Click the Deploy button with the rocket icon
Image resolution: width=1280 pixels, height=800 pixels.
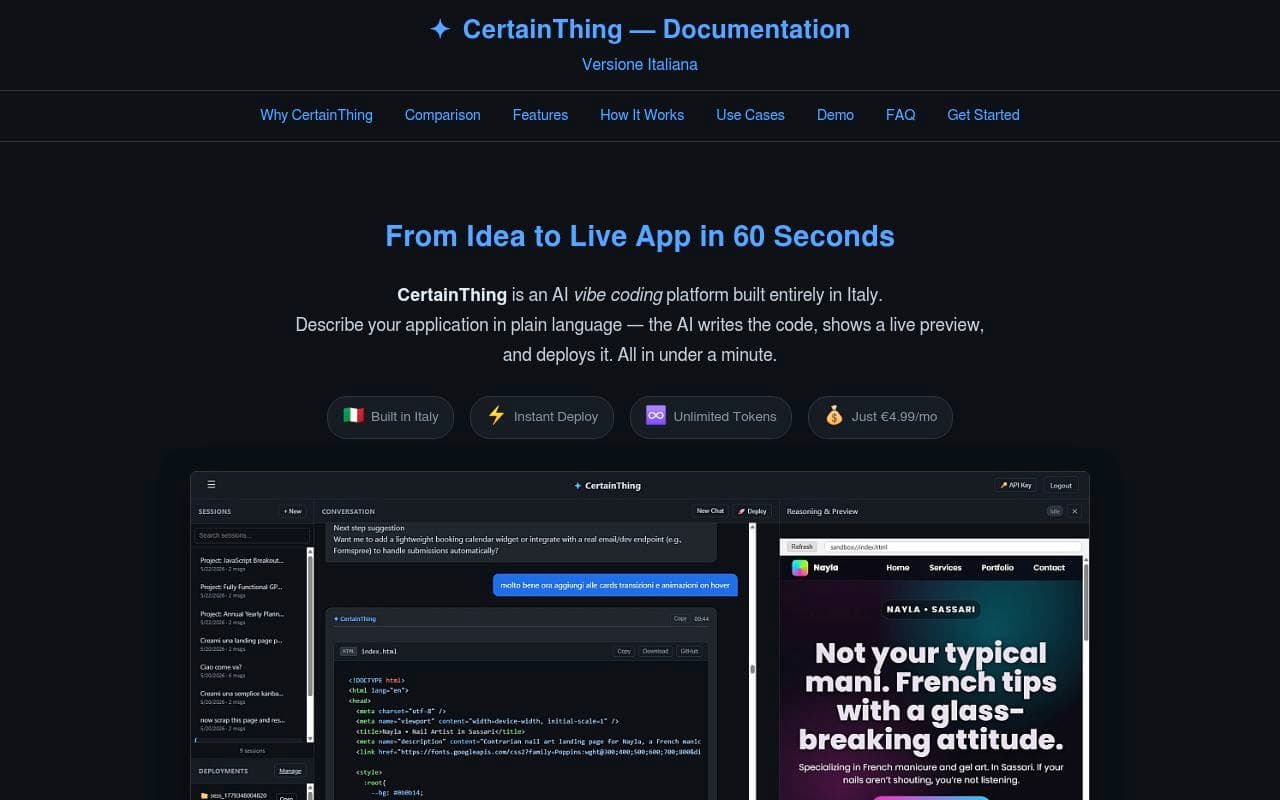(x=752, y=511)
